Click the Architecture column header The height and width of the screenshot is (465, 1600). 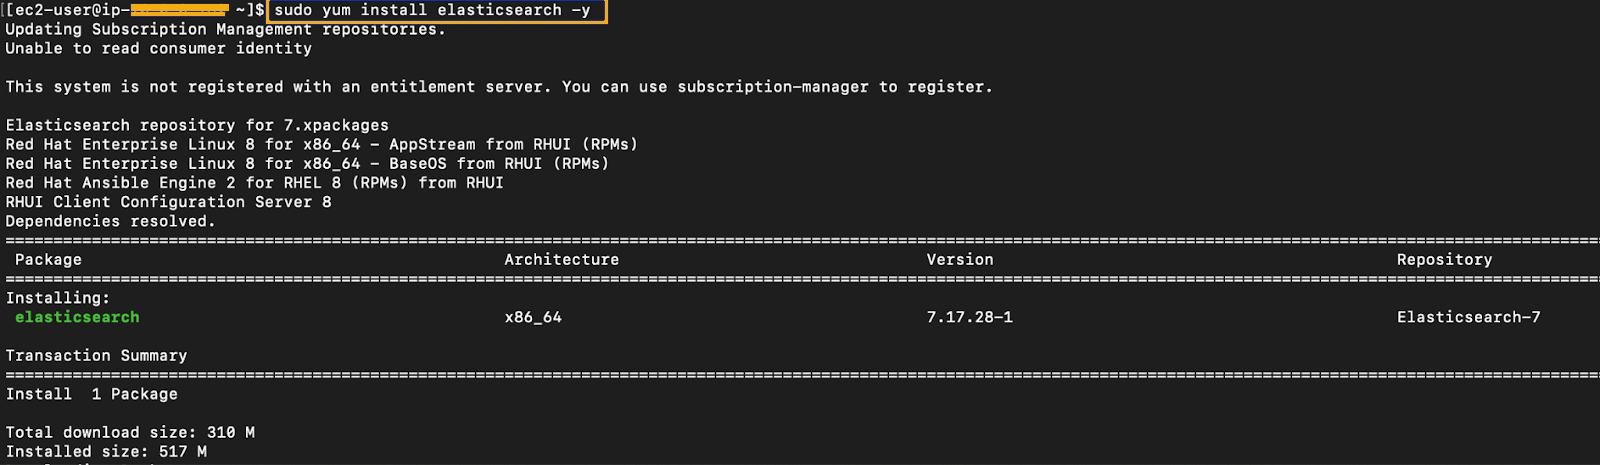pyautogui.click(x=561, y=259)
